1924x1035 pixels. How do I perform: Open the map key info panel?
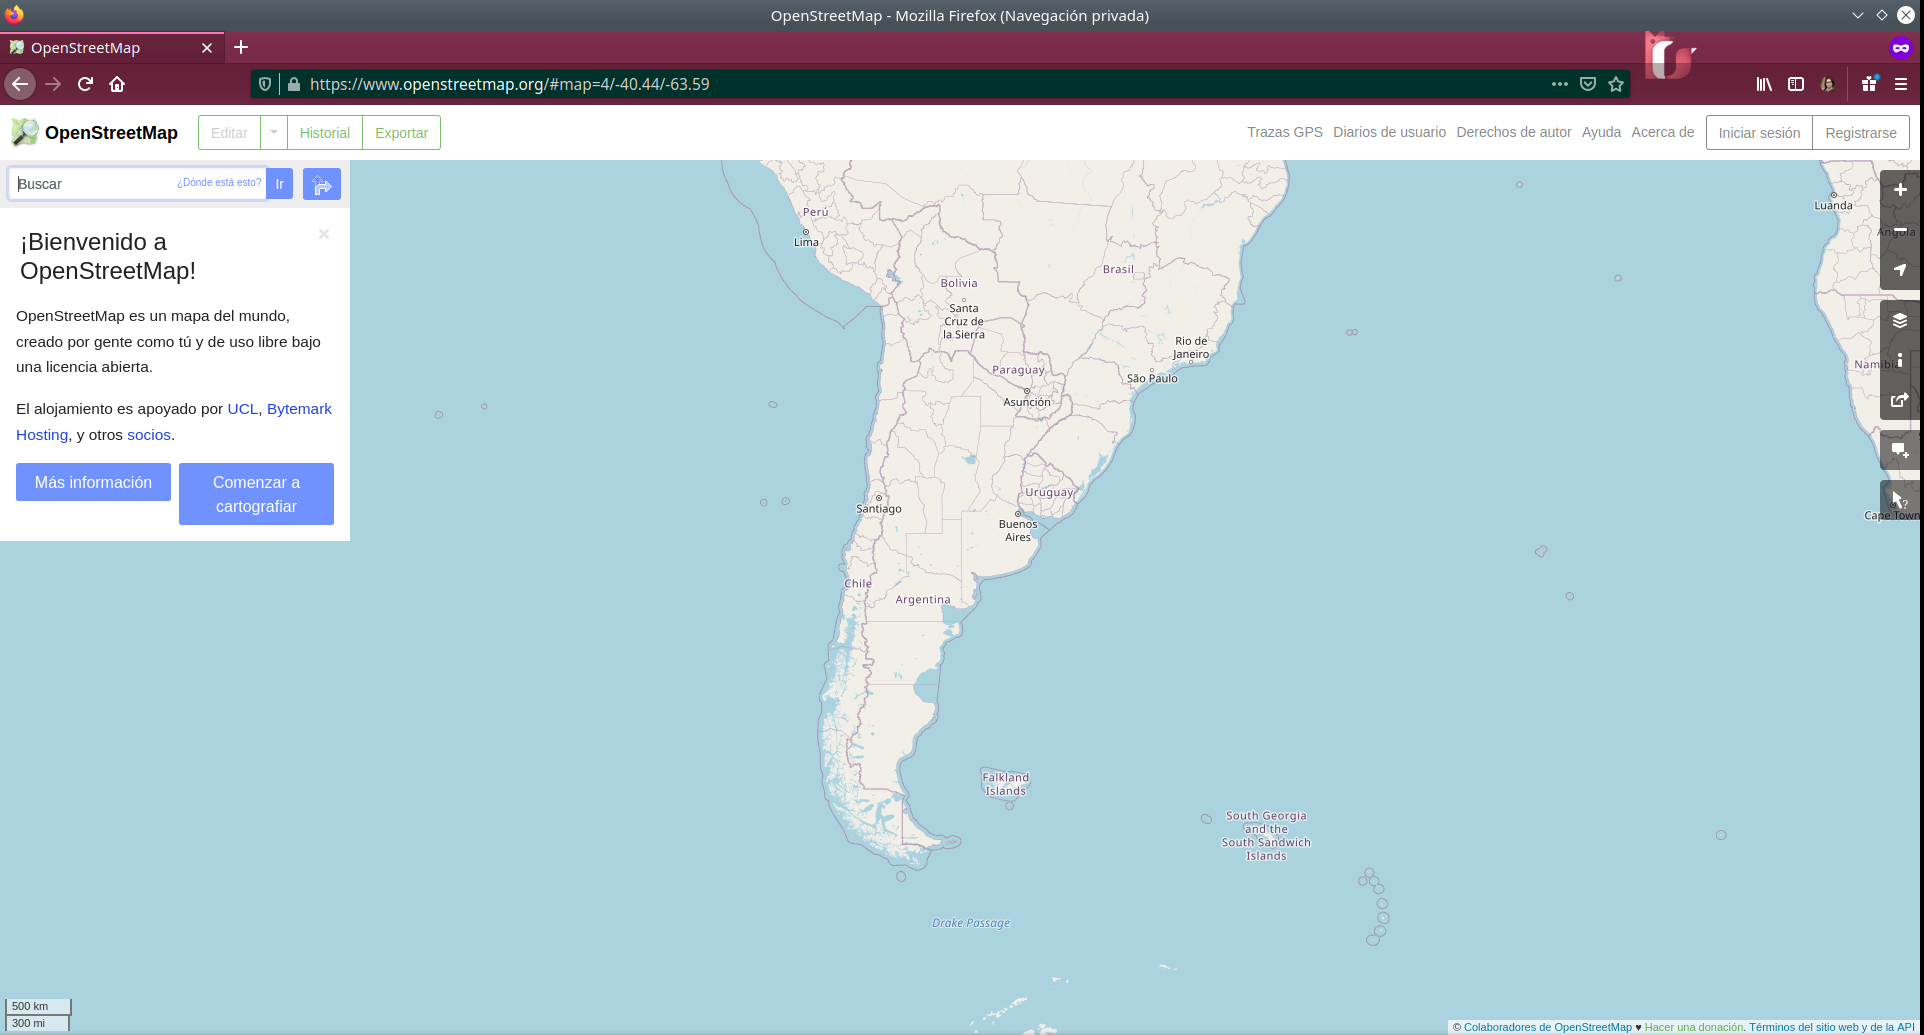[x=1900, y=360]
